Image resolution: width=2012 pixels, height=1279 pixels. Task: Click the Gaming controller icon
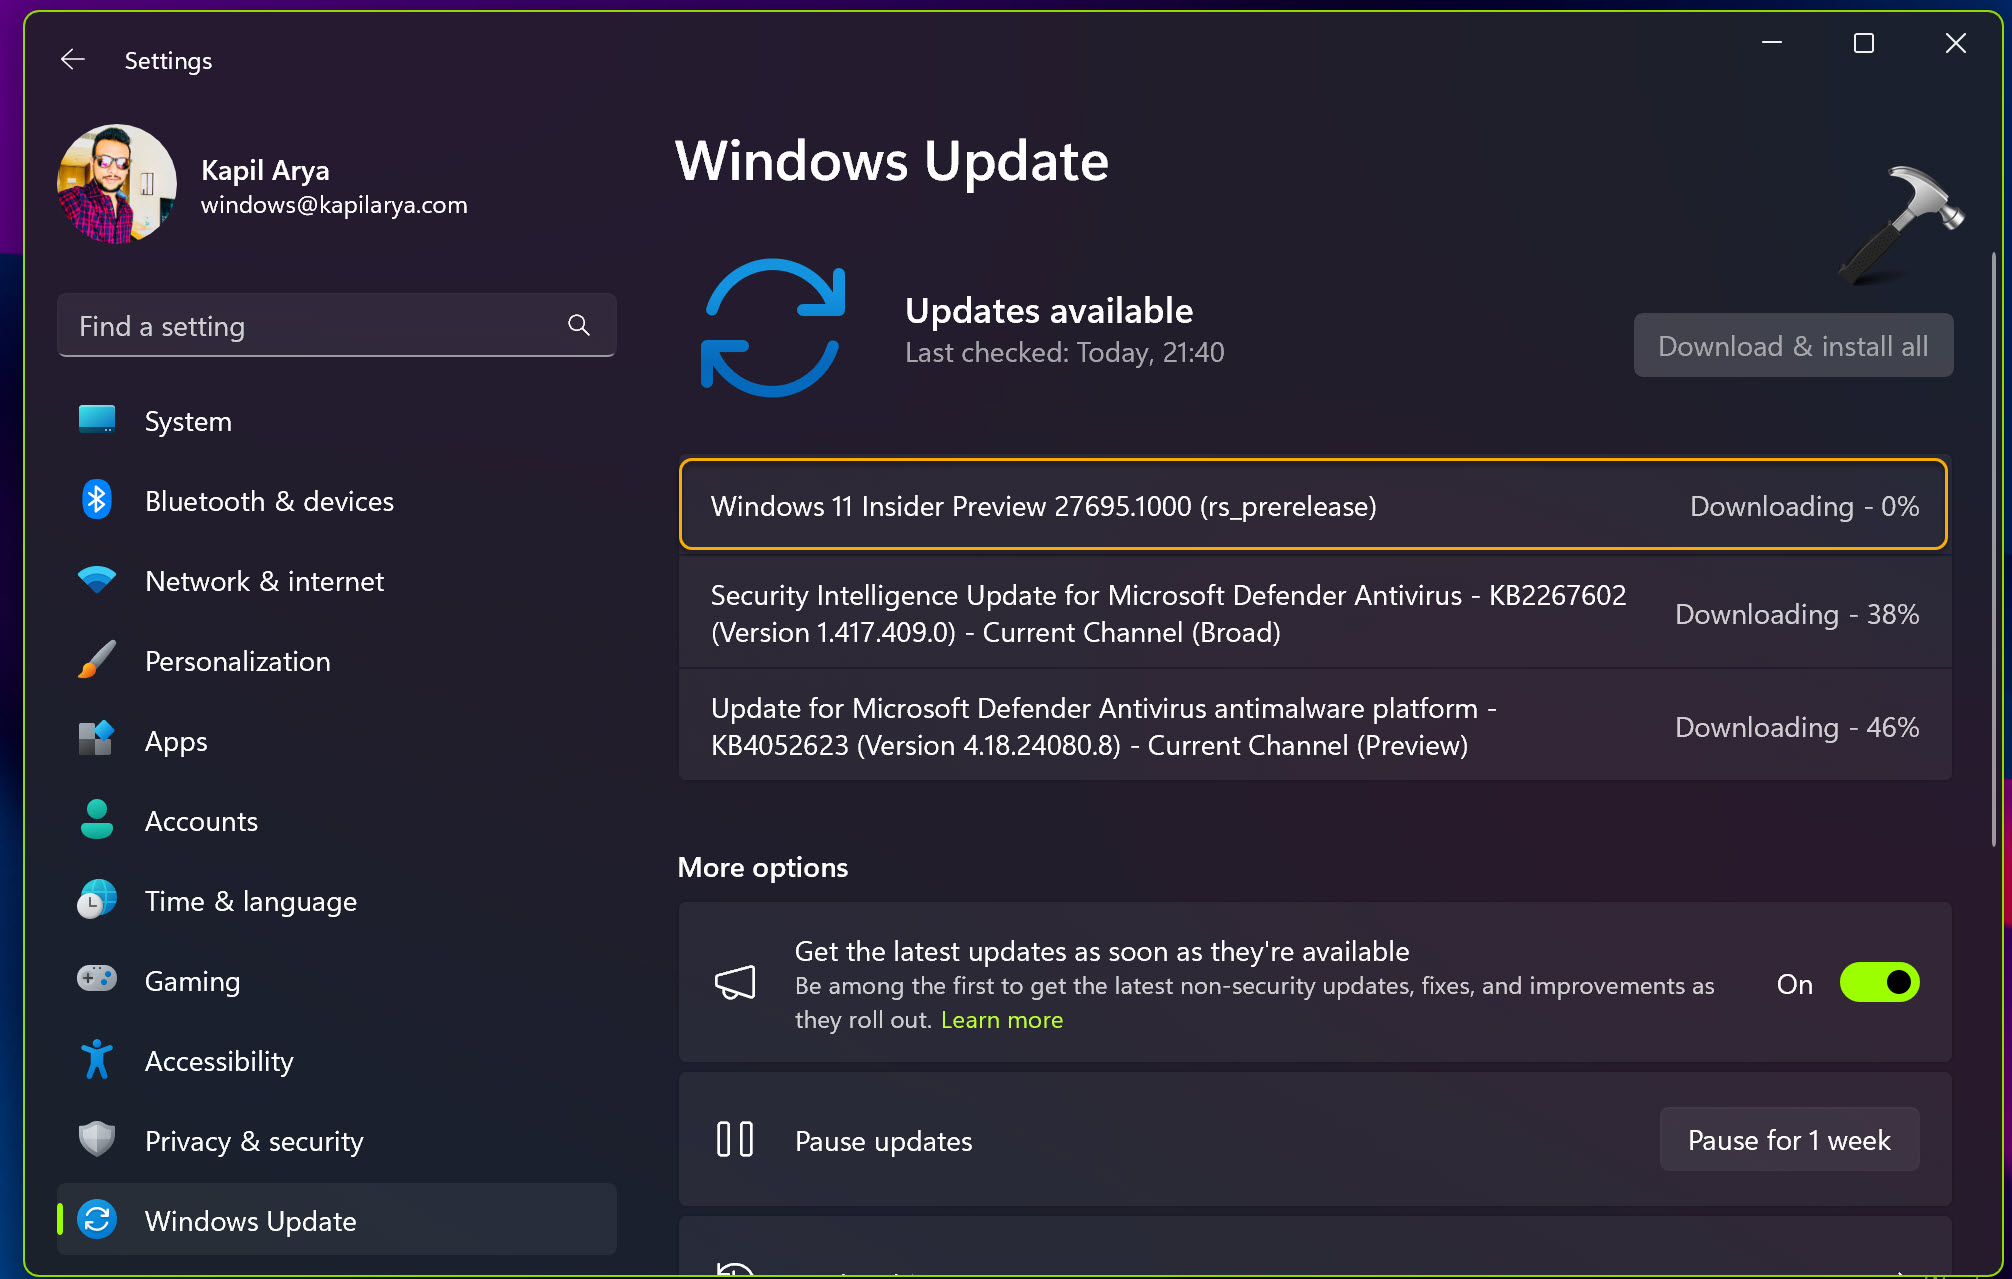pos(97,979)
